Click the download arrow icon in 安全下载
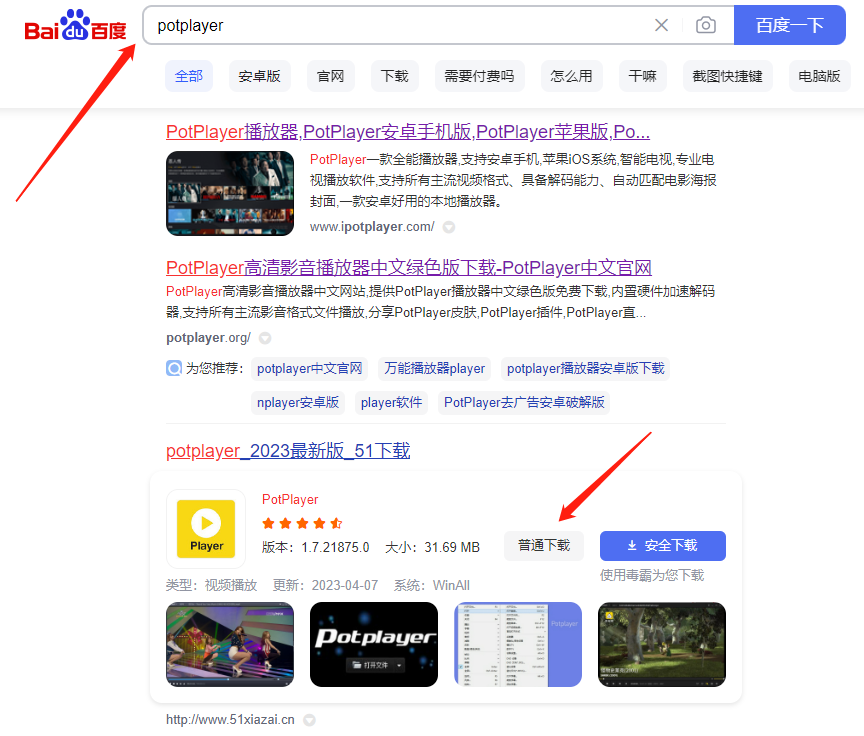The width and height of the screenshot is (864, 736). (x=630, y=545)
